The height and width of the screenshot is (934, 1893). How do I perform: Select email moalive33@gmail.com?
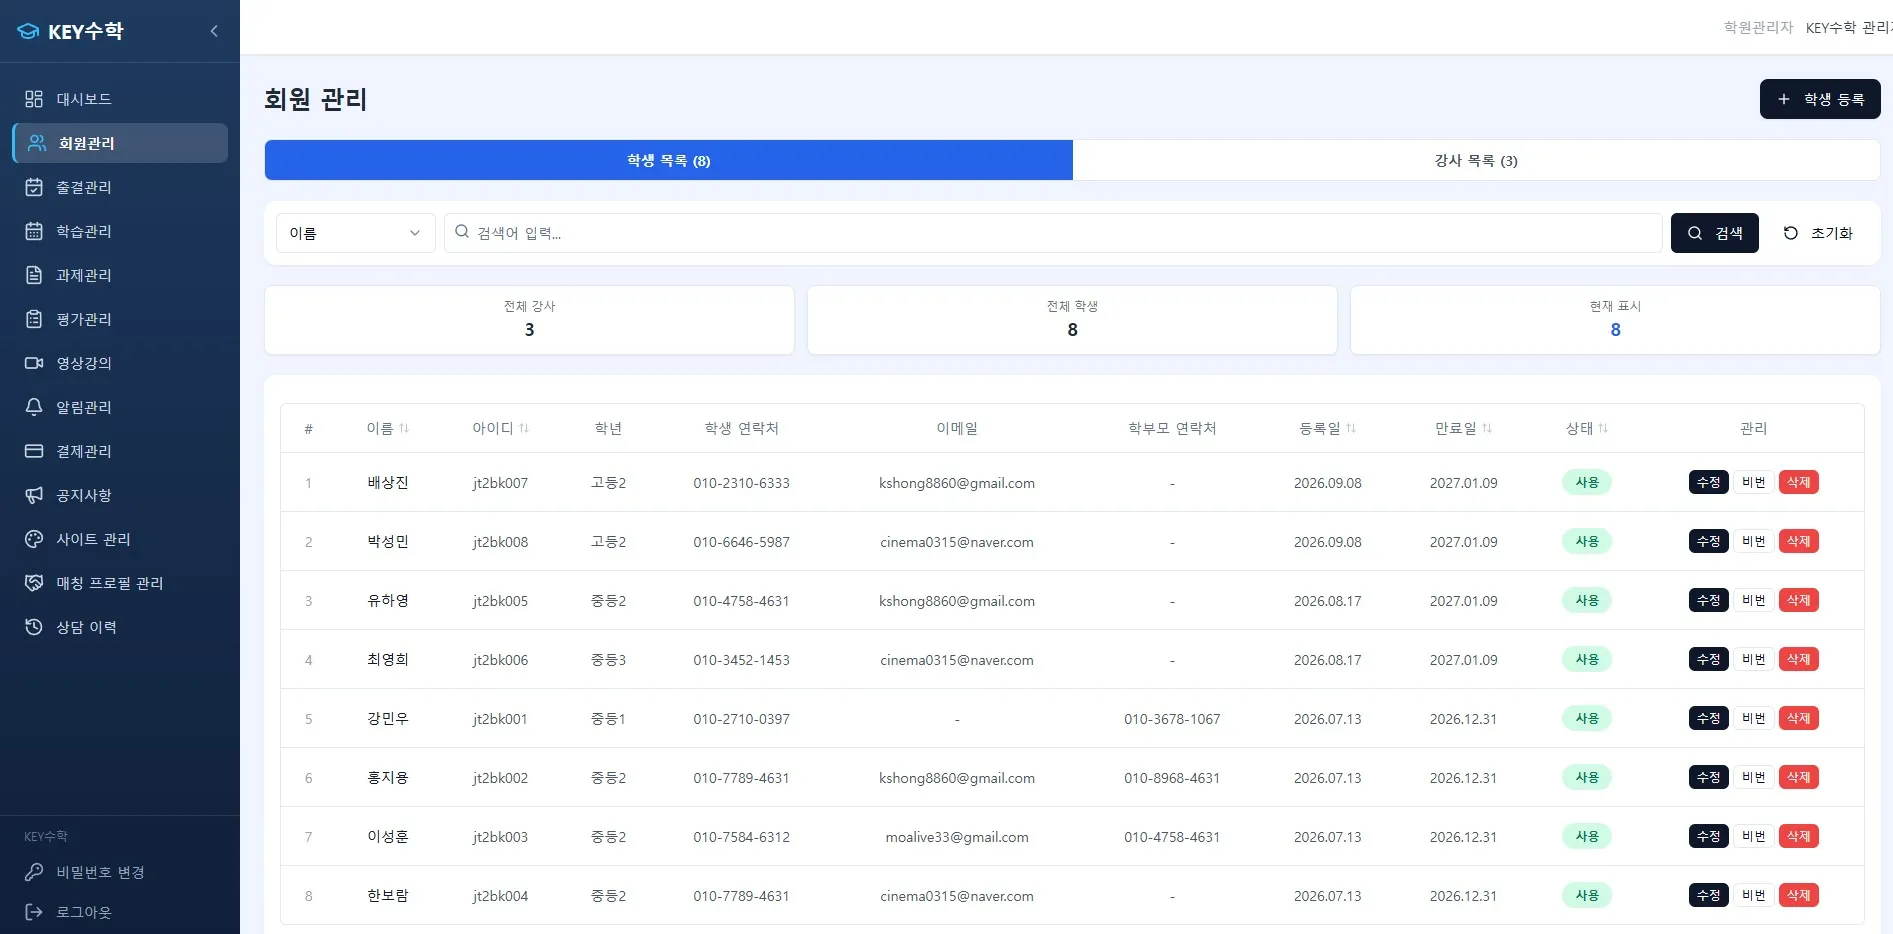tap(957, 837)
